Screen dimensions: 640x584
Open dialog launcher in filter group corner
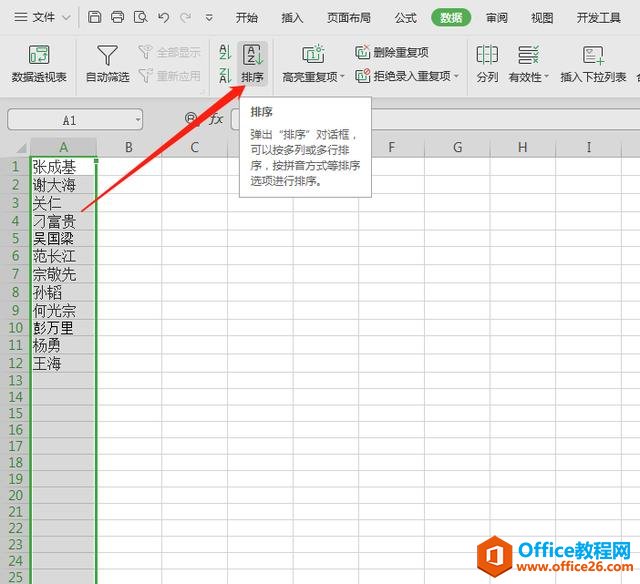(x=202, y=92)
